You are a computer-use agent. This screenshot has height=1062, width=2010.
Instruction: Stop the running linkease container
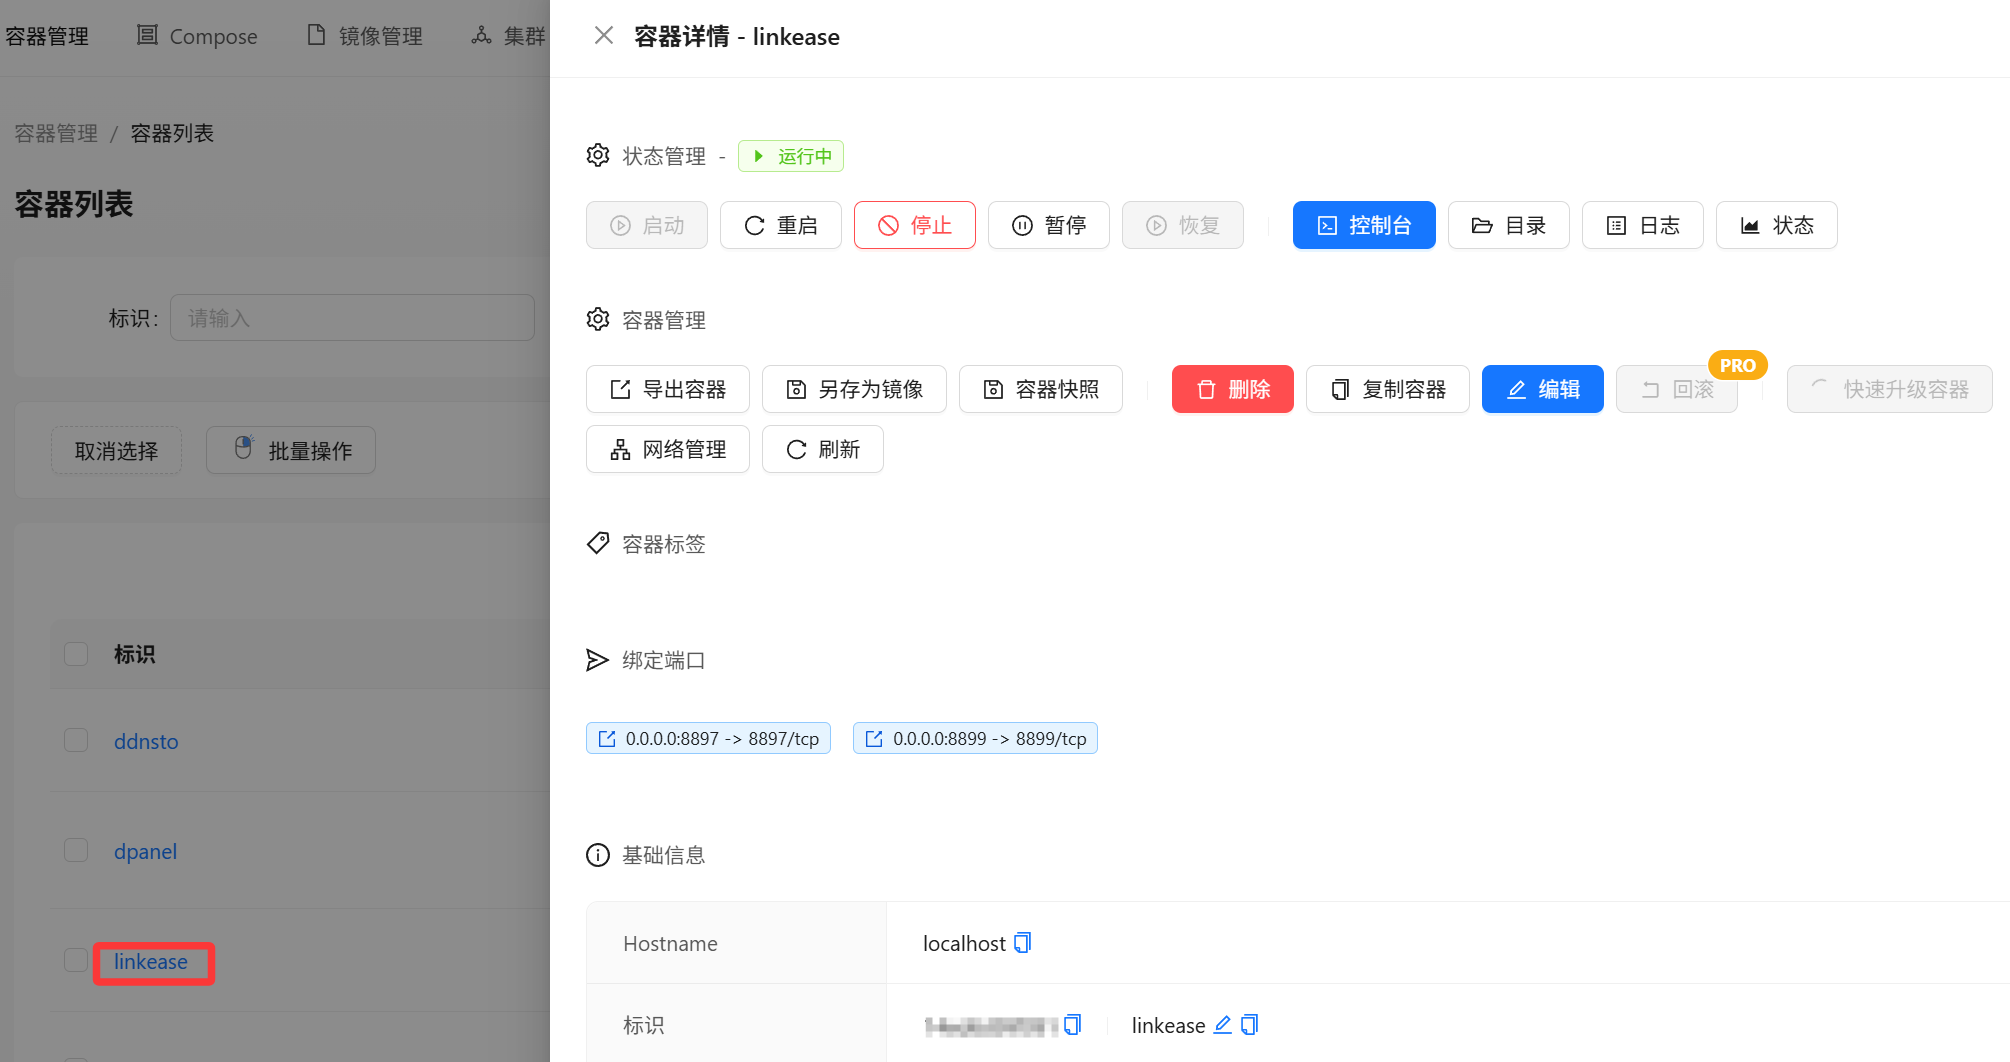914,225
